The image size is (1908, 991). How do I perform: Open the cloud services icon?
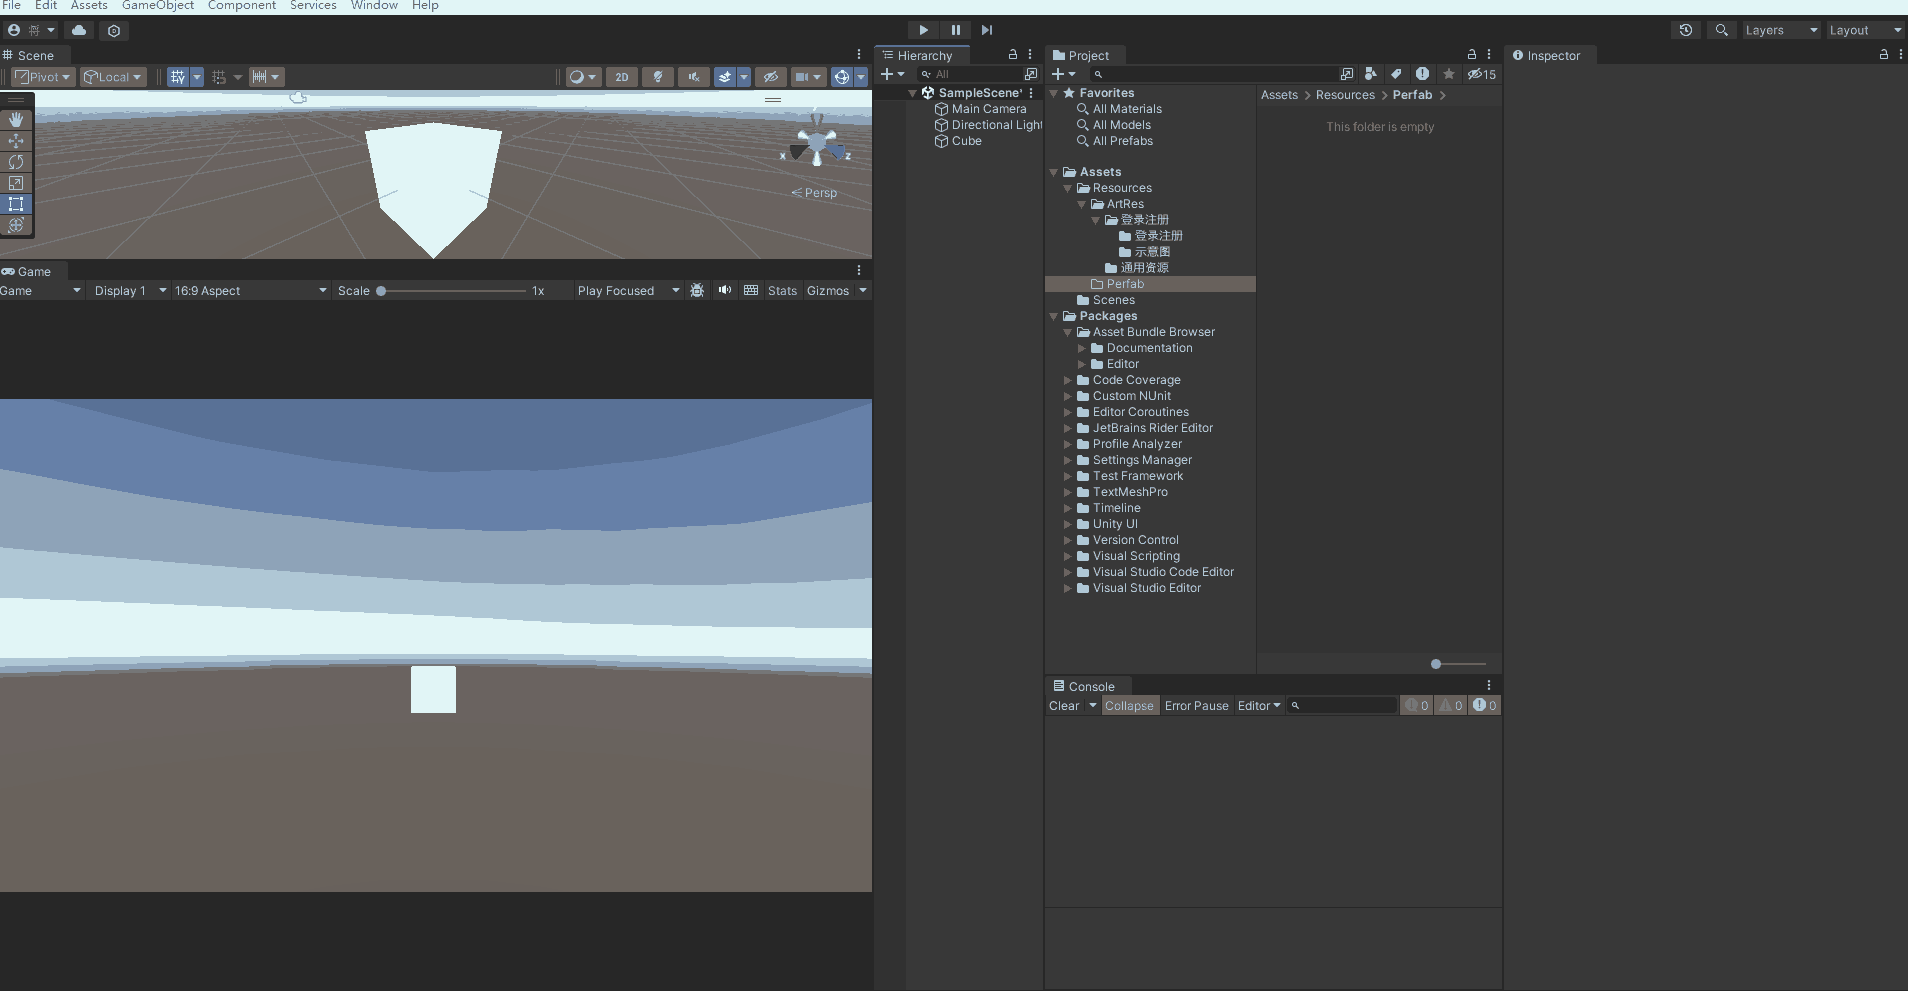[79, 30]
